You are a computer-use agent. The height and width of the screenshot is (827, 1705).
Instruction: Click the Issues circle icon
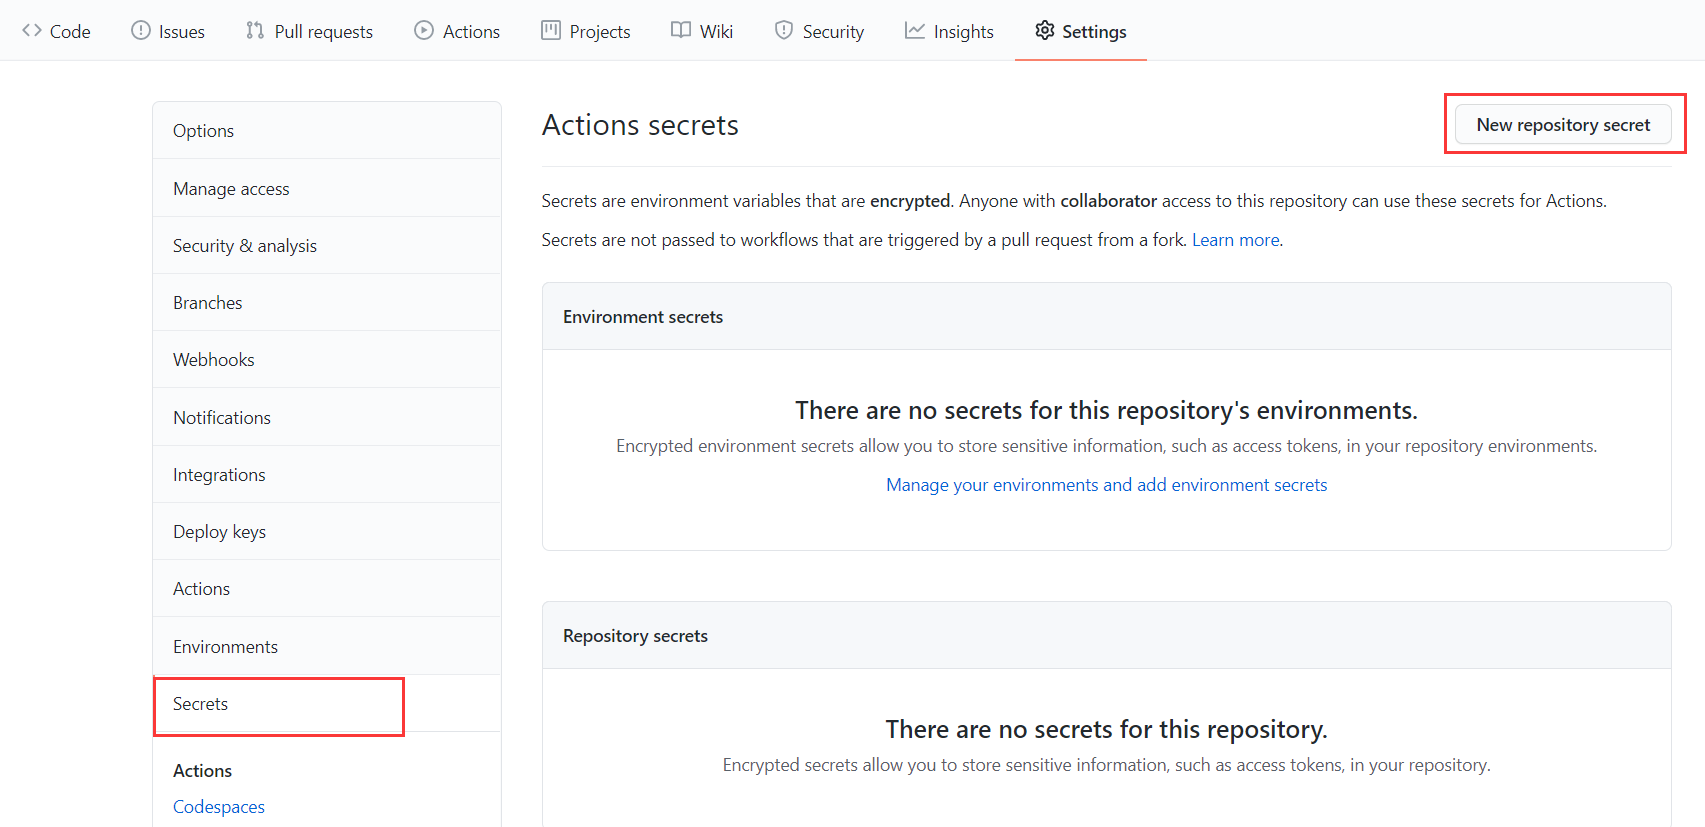tap(141, 31)
